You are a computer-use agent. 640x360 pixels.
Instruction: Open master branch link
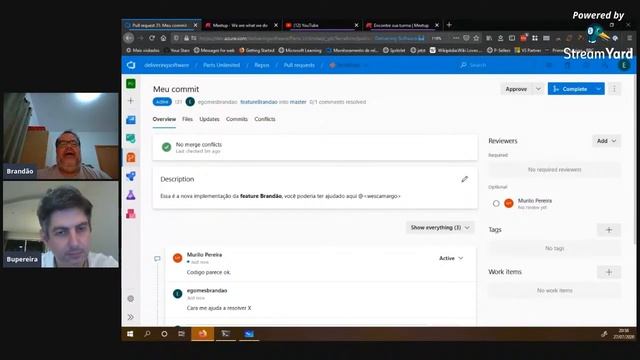[298, 102]
